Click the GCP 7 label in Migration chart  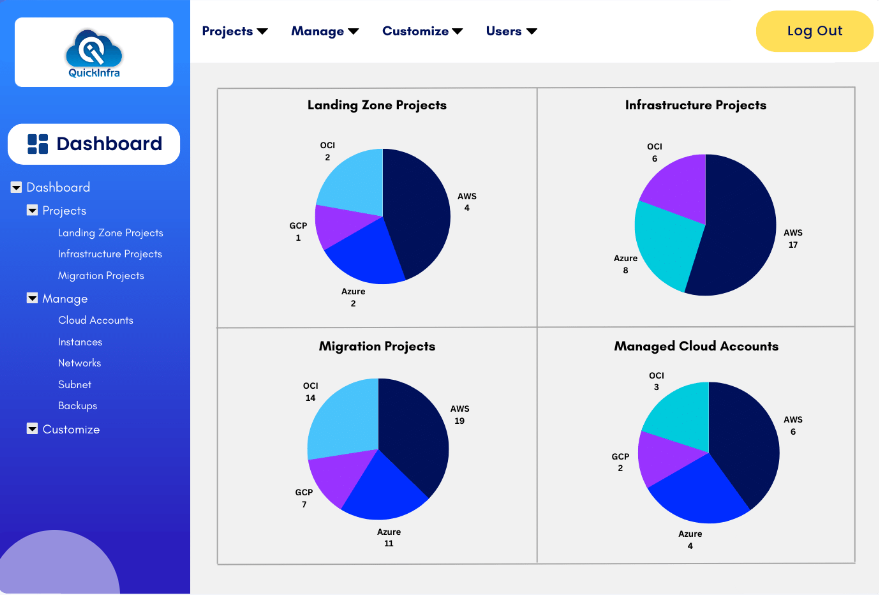point(304,498)
